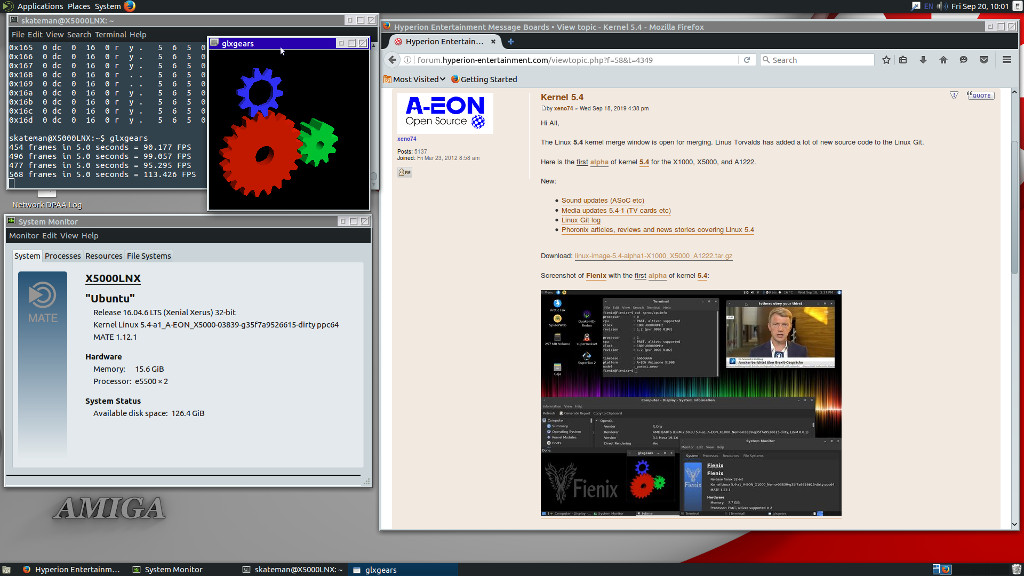
Task: Open the Getting Started bookmark
Action: click(x=484, y=79)
